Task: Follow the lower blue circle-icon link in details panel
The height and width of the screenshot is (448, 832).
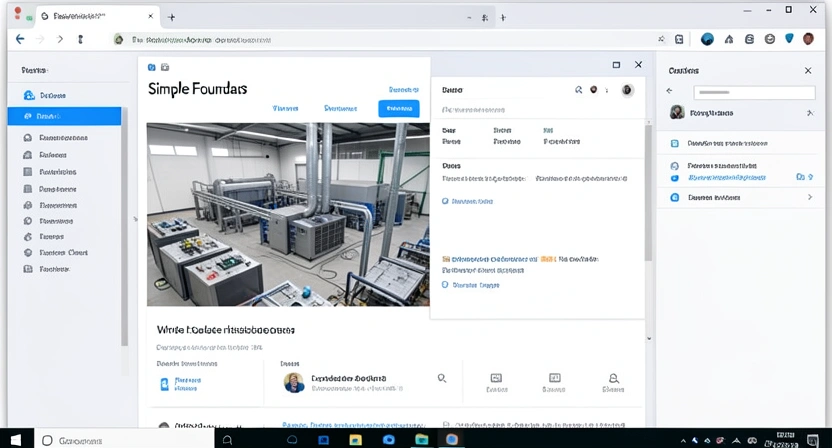Action: 471,285
